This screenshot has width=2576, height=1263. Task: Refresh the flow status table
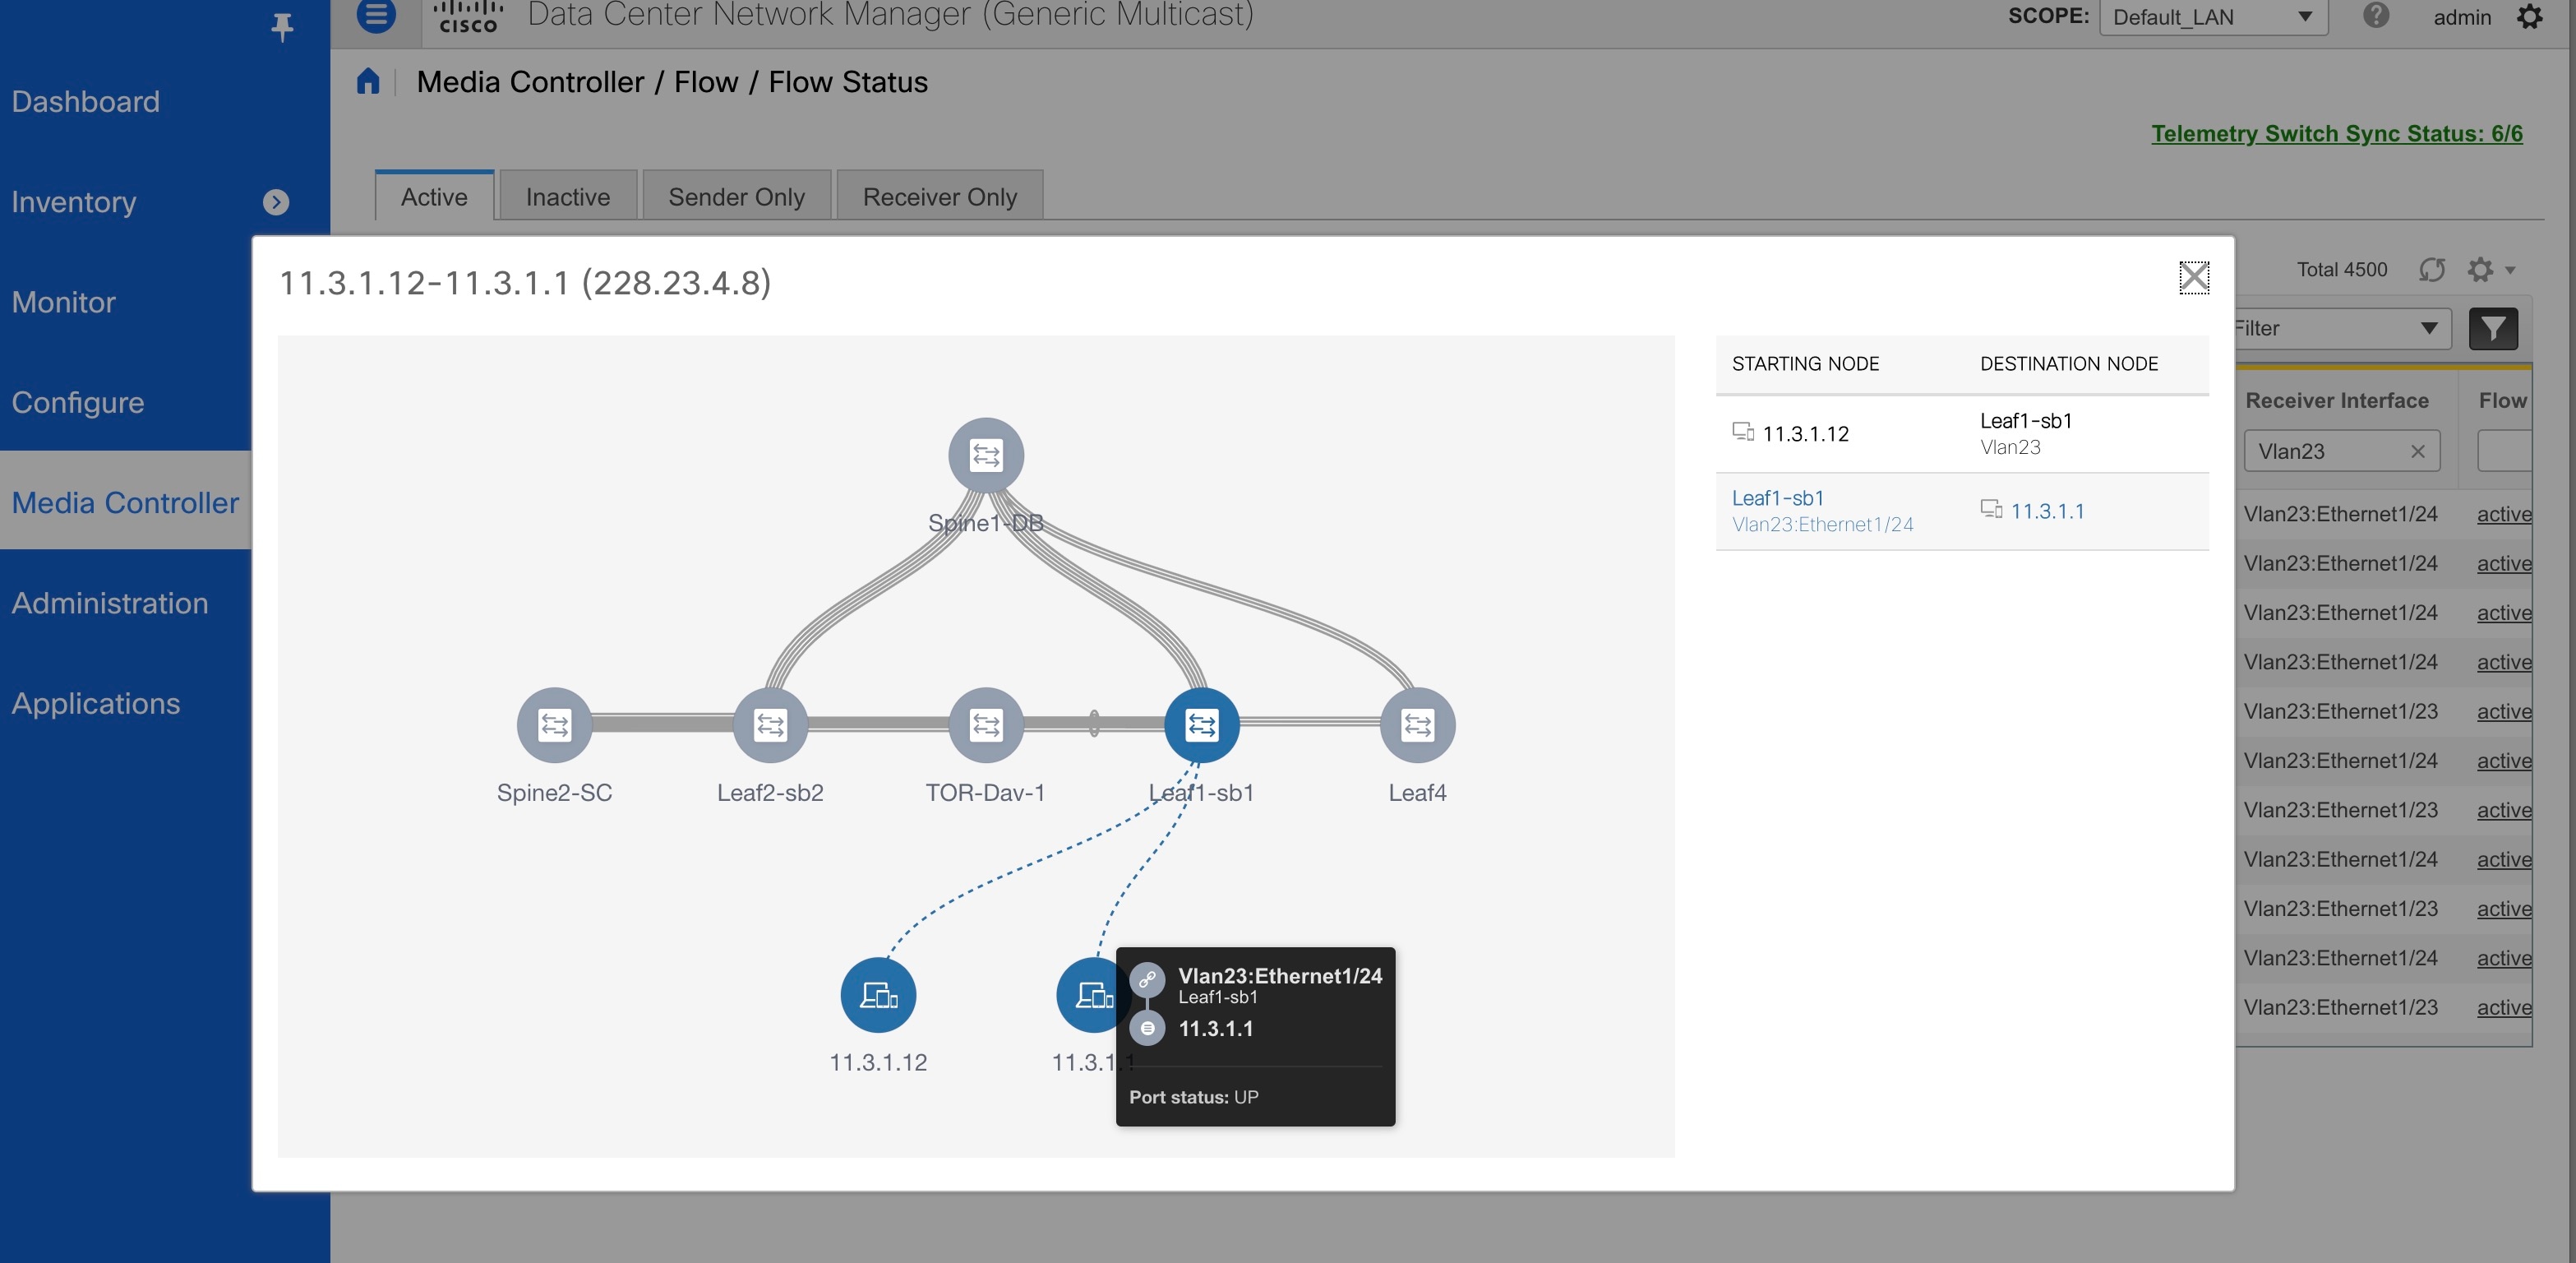2432,269
